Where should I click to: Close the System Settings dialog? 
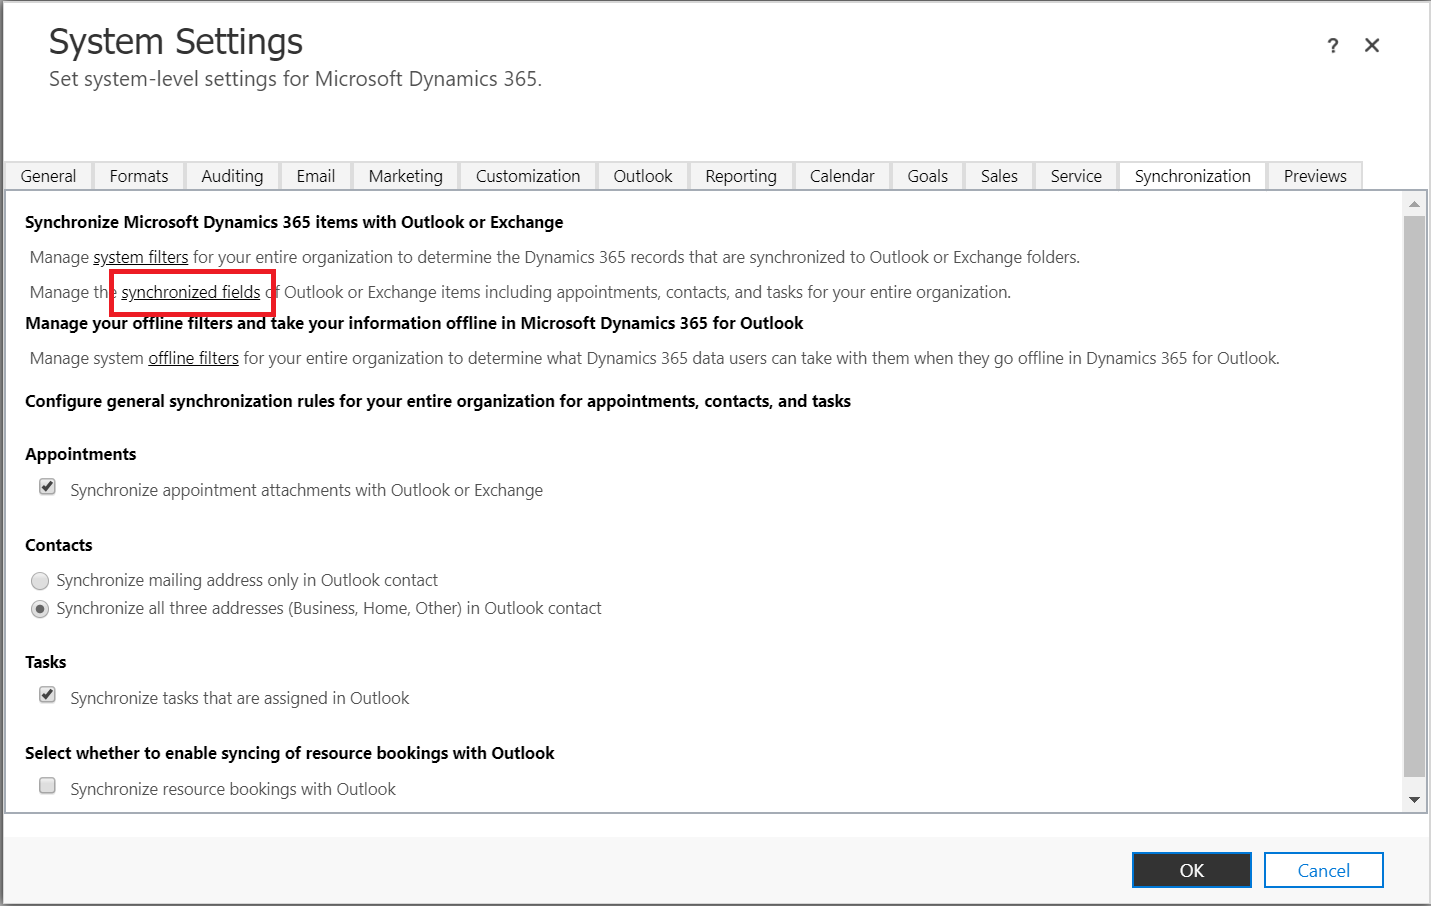1372,45
